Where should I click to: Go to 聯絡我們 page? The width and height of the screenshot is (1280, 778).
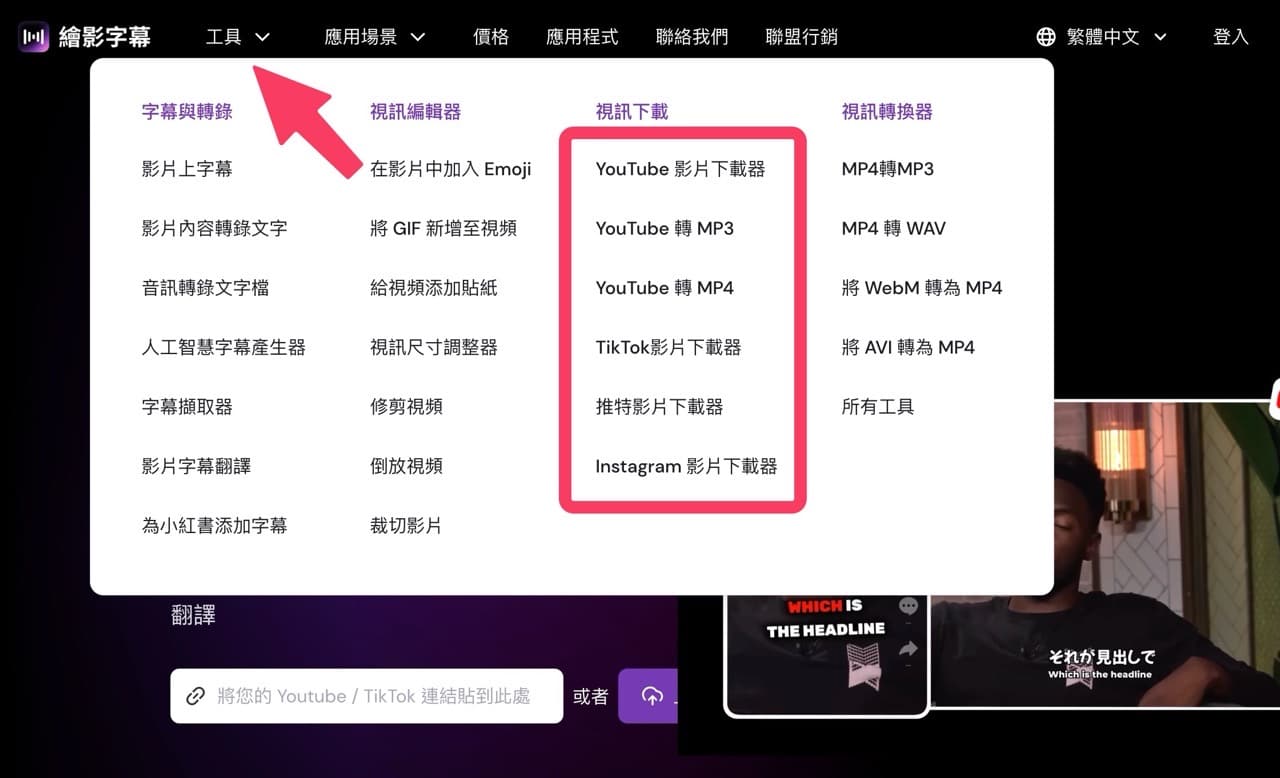coord(692,37)
